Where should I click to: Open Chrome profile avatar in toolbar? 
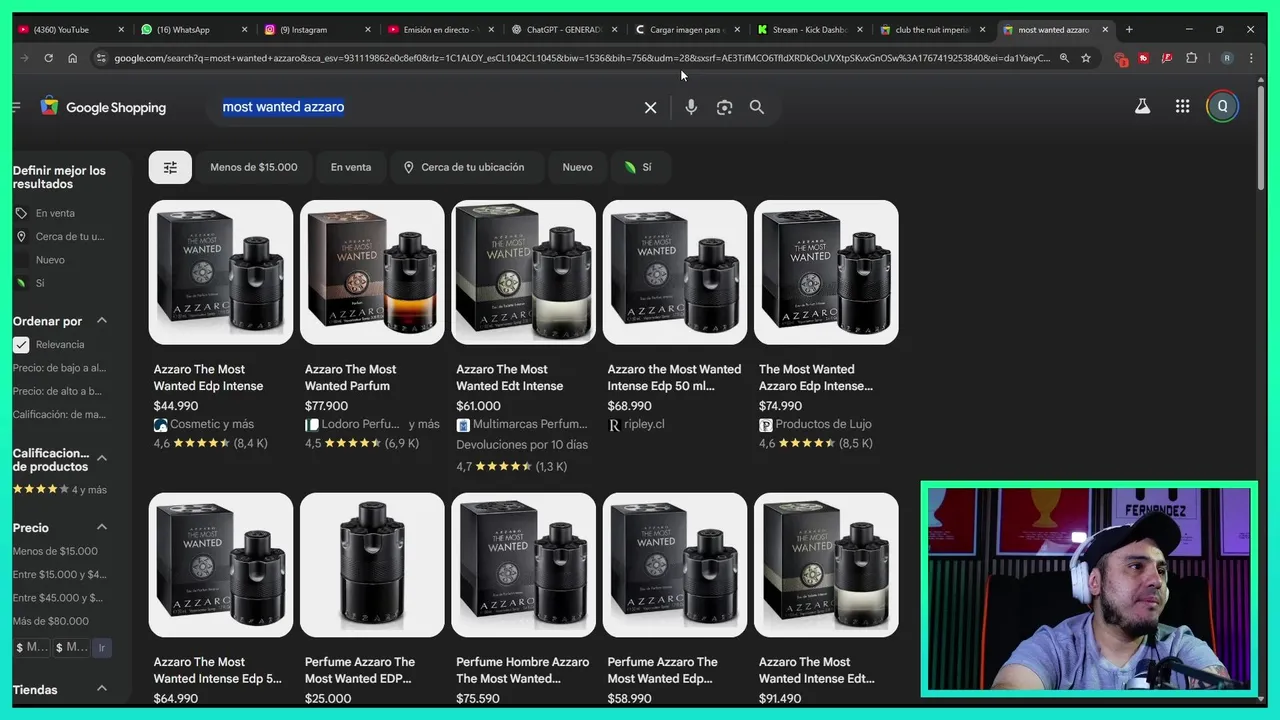tap(1227, 58)
